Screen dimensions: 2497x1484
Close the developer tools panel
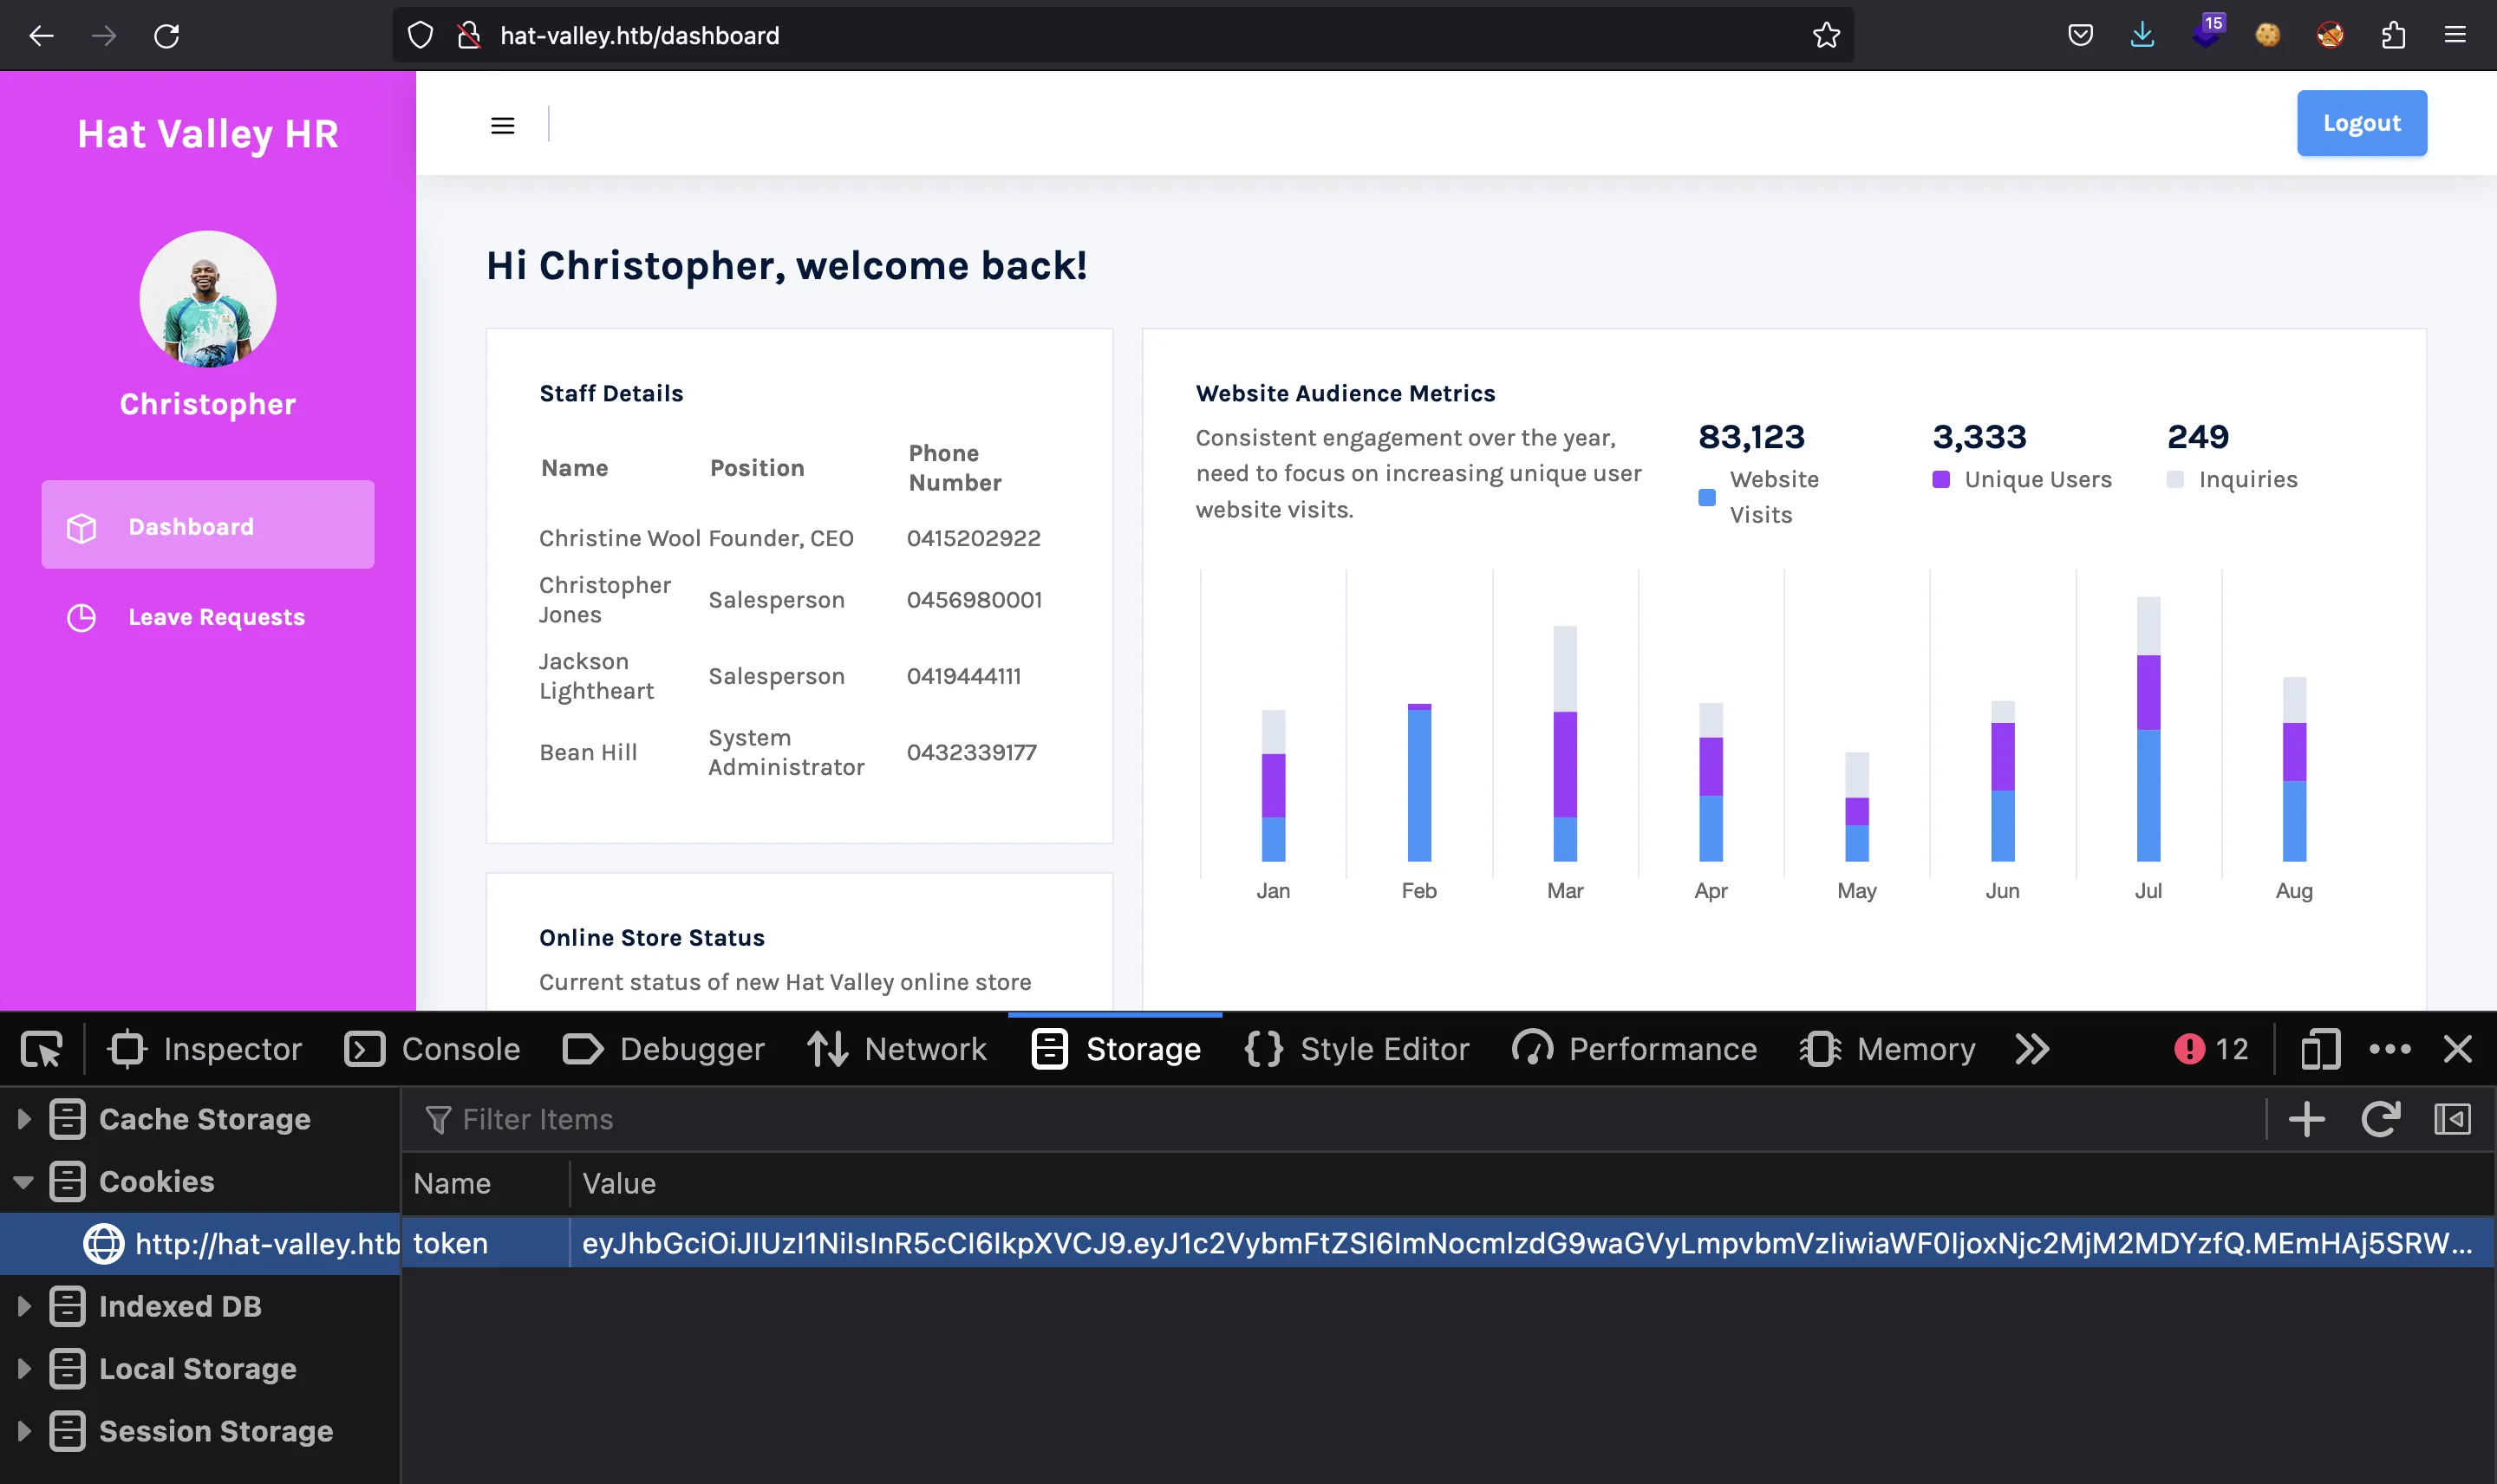tap(2457, 1049)
